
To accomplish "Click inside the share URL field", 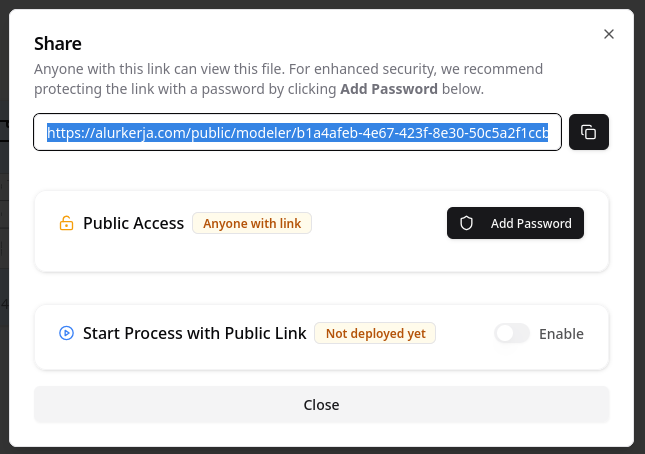I will [297, 132].
